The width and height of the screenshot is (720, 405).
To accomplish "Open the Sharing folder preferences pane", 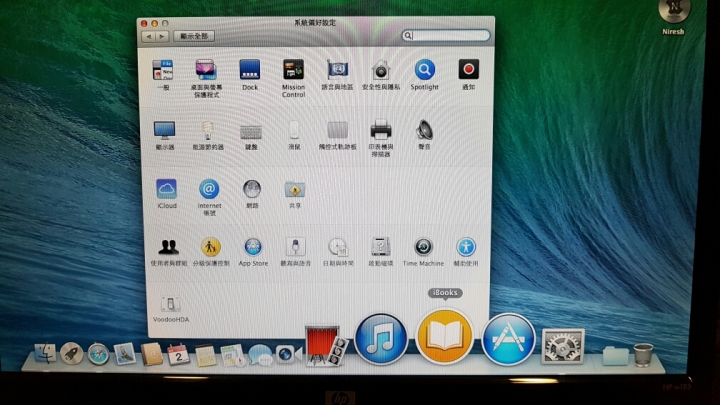I will pyautogui.click(x=294, y=189).
